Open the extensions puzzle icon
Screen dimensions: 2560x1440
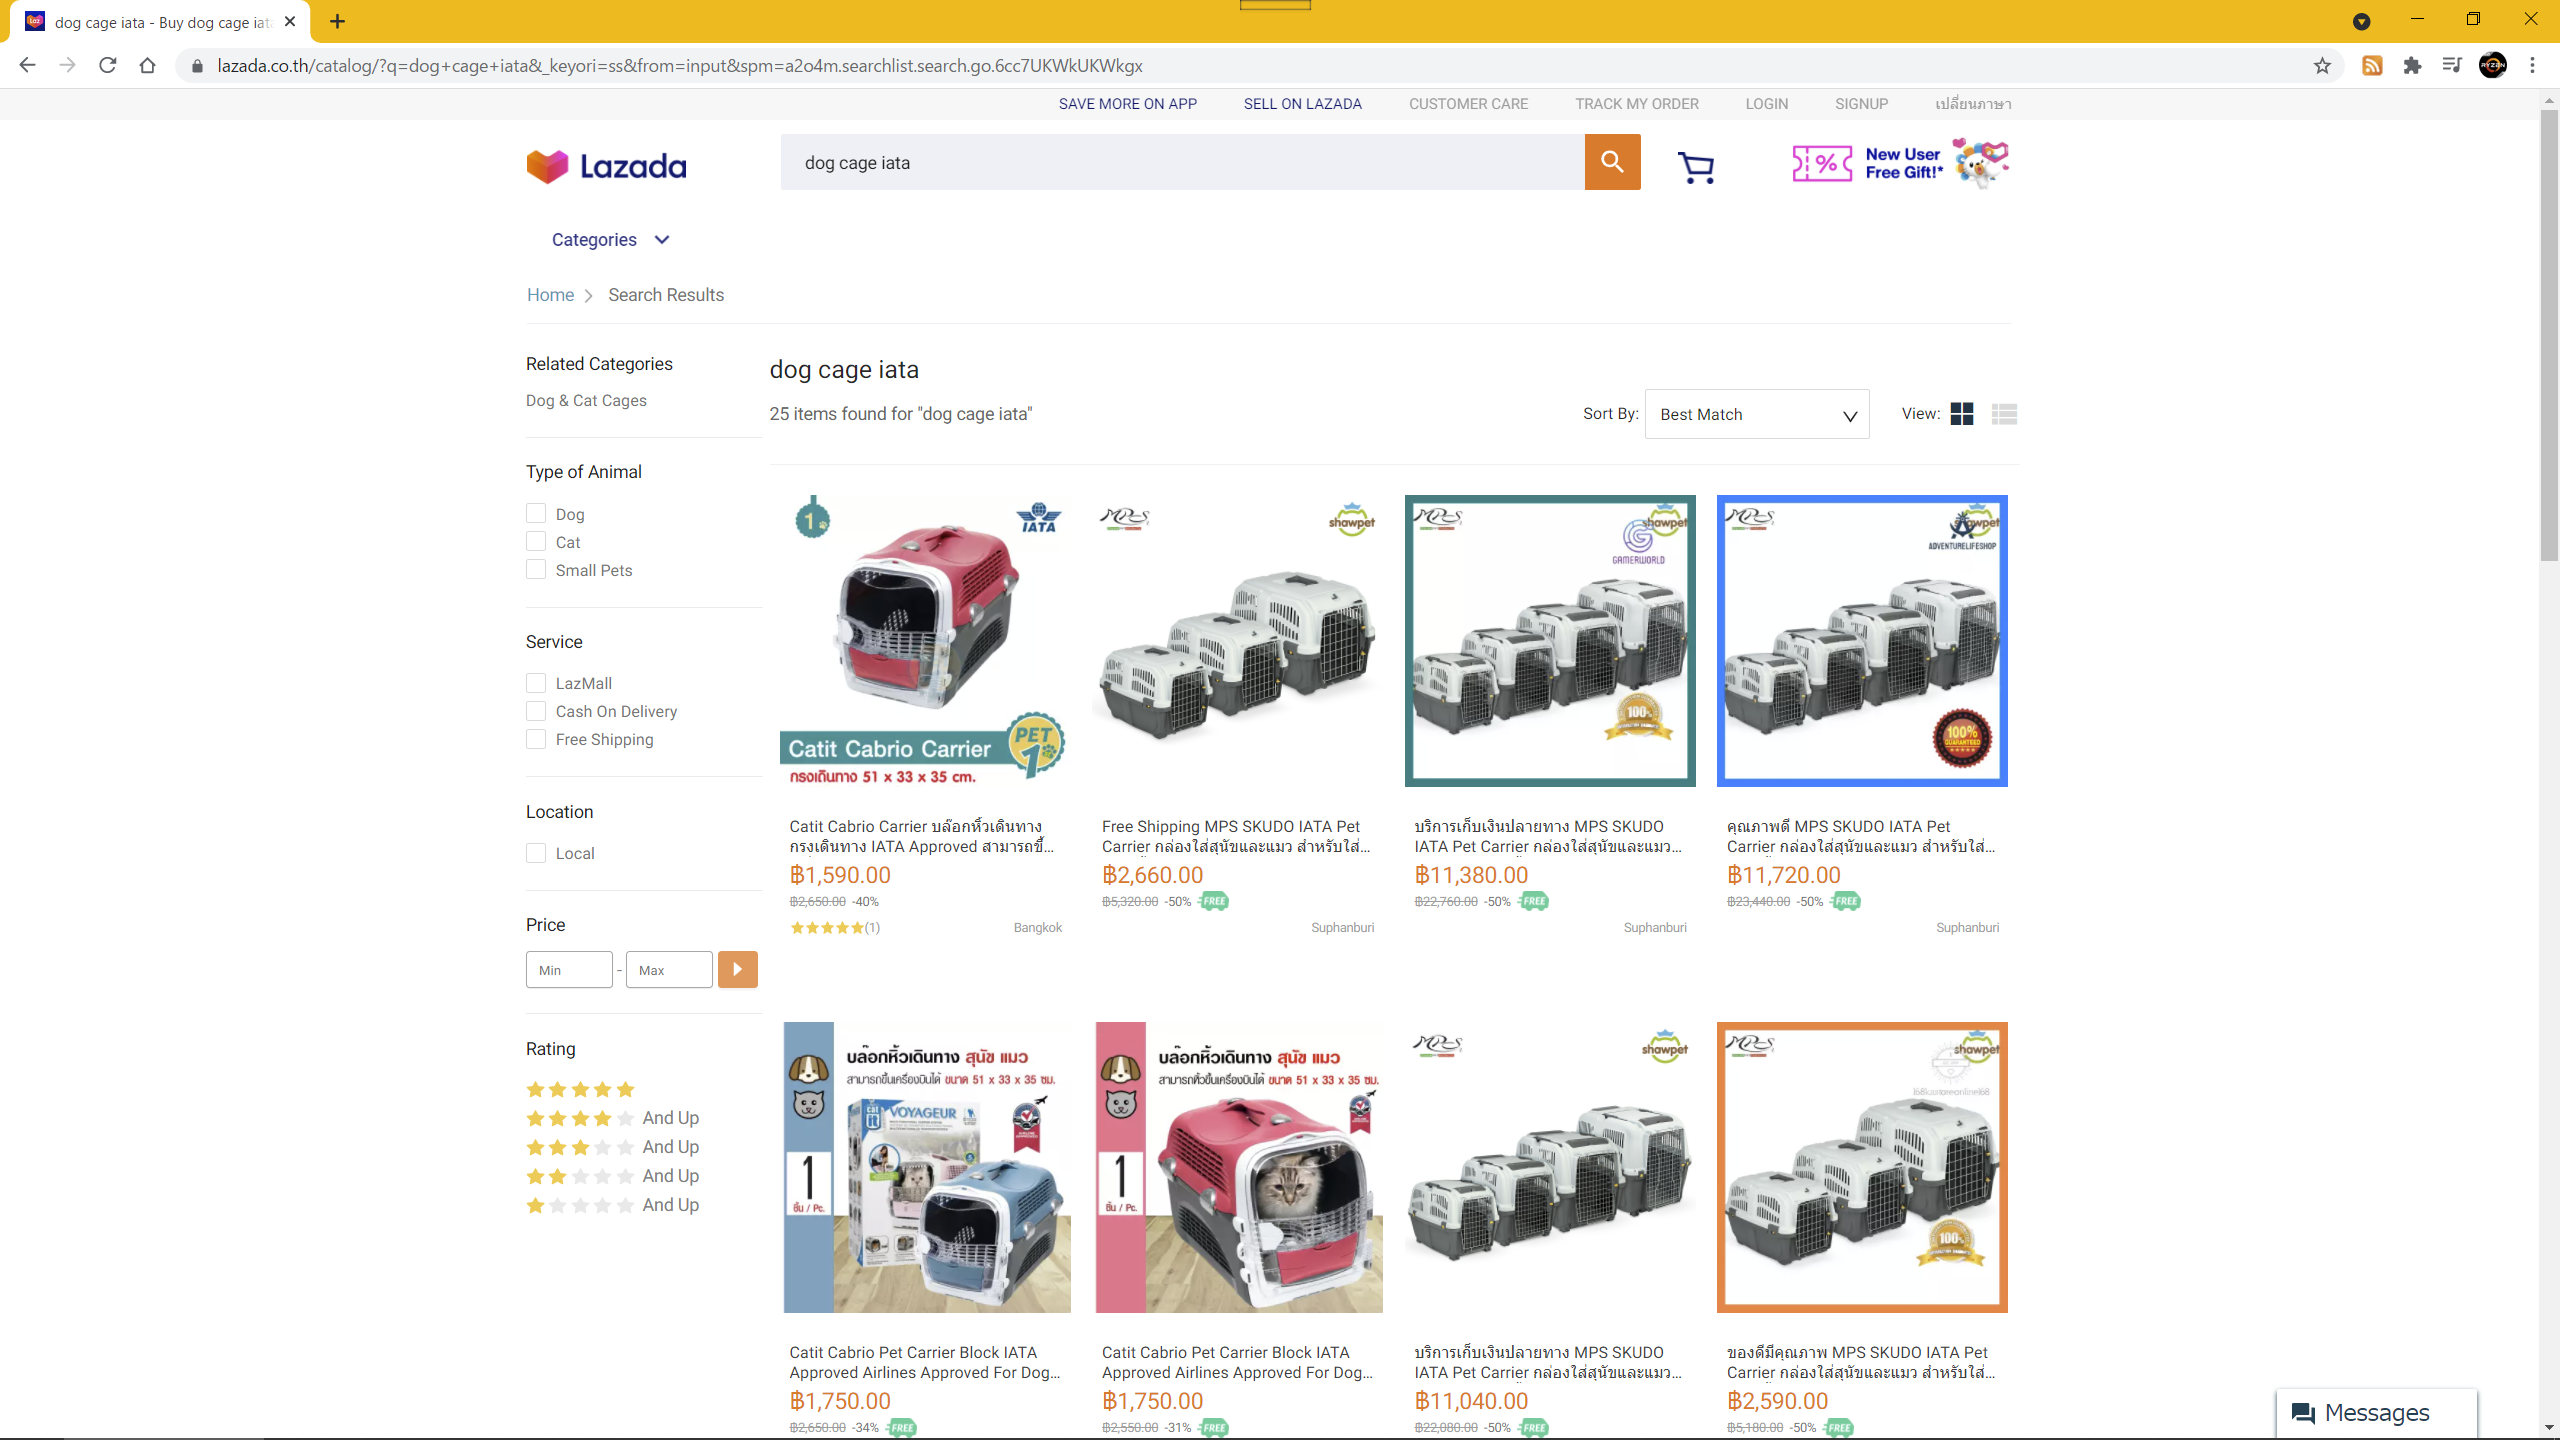(x=2412, y=65)
